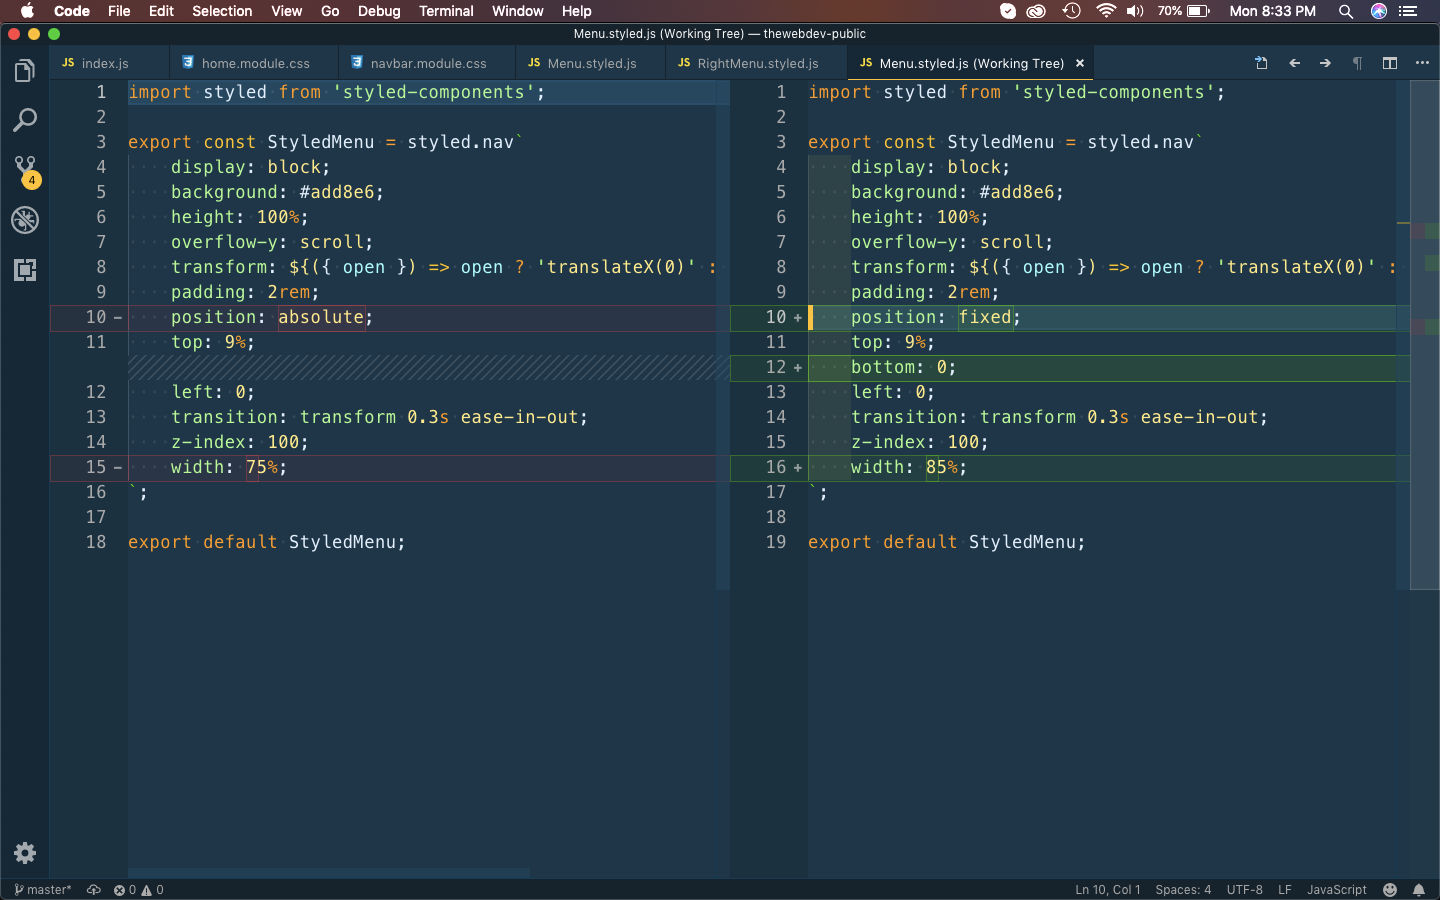Viewport: 1440px width, 900px height.
Task: Show errors and warnings count in status bar
Action: tap(138, 889)
